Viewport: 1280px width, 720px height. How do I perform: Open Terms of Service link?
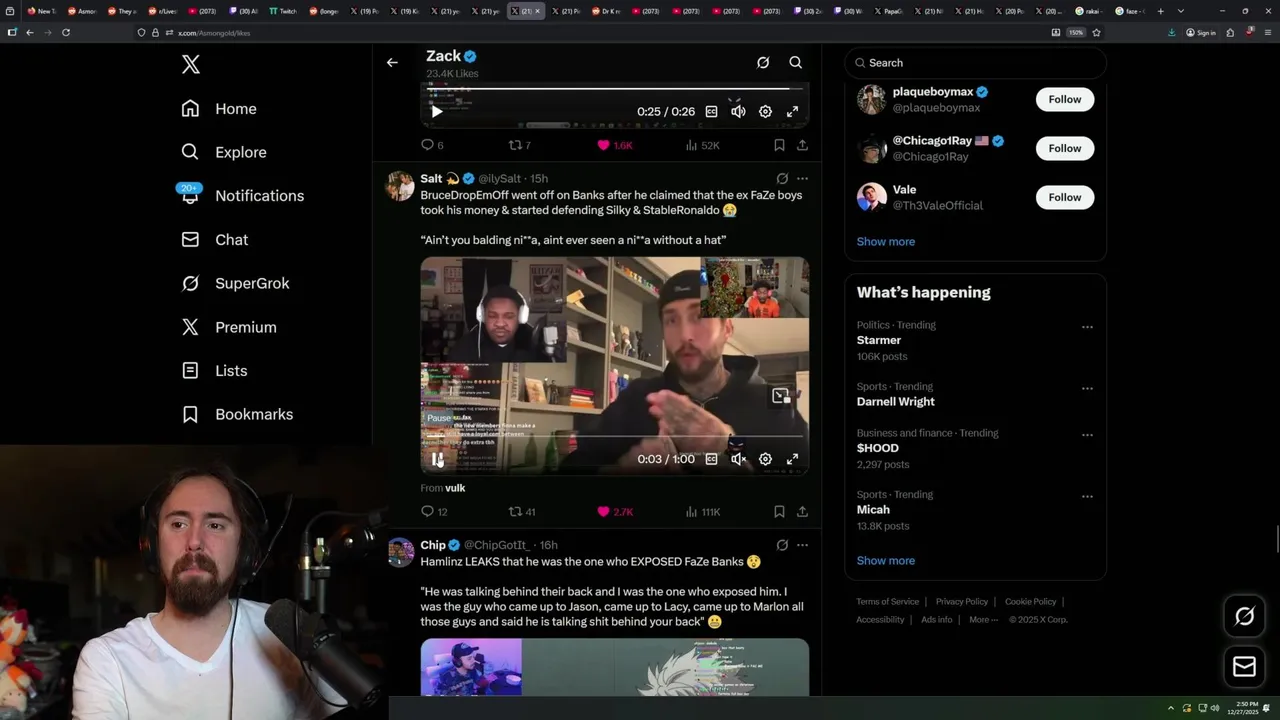coord(887,601)
